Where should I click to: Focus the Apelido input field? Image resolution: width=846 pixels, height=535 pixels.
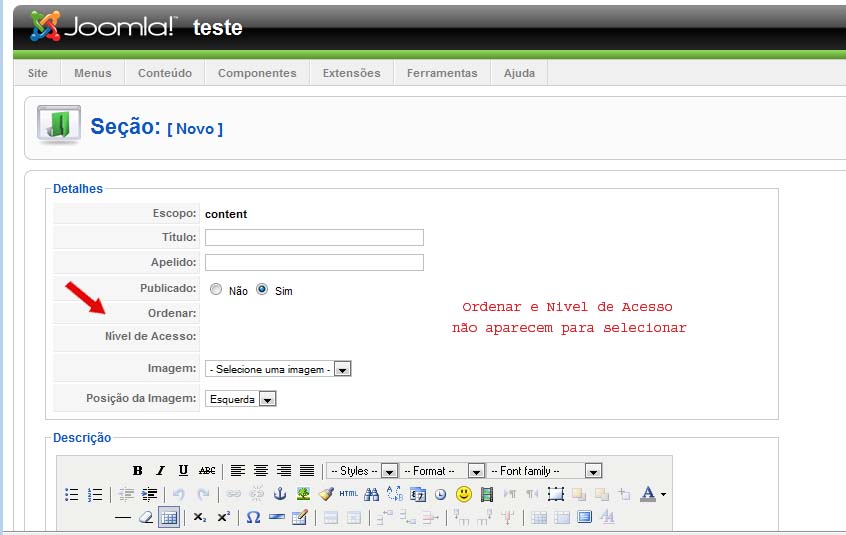[314, 263]
